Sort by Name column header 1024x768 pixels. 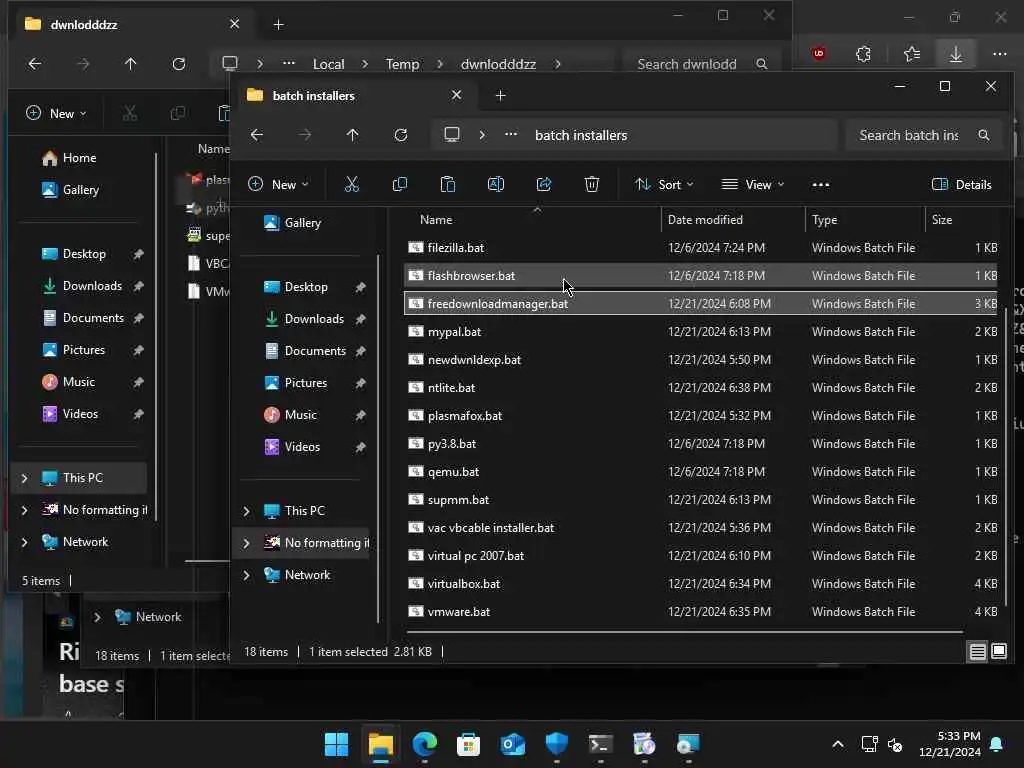(x=532, y=219)
